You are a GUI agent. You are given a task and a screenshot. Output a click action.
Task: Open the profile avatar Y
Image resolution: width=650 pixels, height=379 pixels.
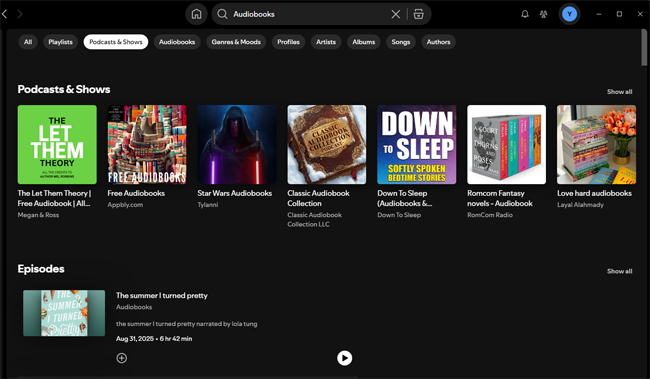pyautogui.click(x=569, y=14)
